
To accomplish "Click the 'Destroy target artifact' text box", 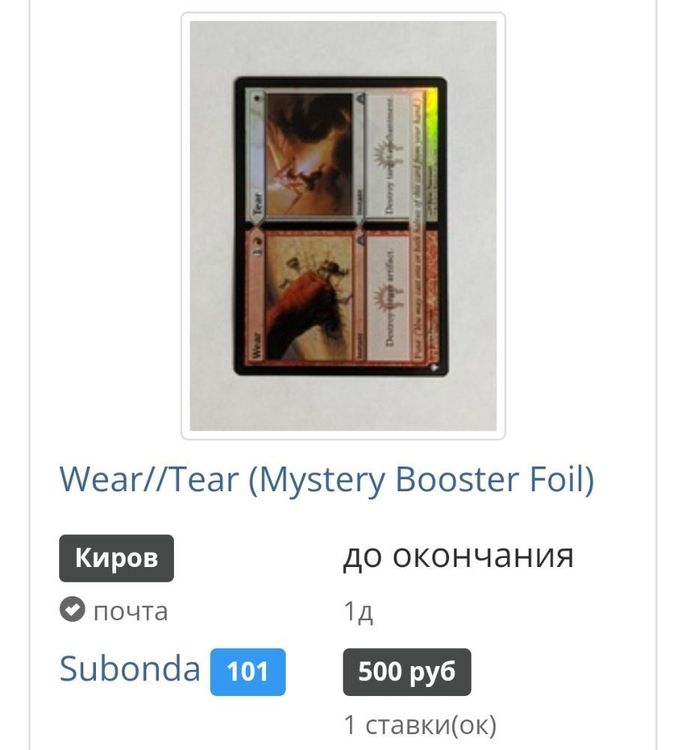I will pos(388,297).
